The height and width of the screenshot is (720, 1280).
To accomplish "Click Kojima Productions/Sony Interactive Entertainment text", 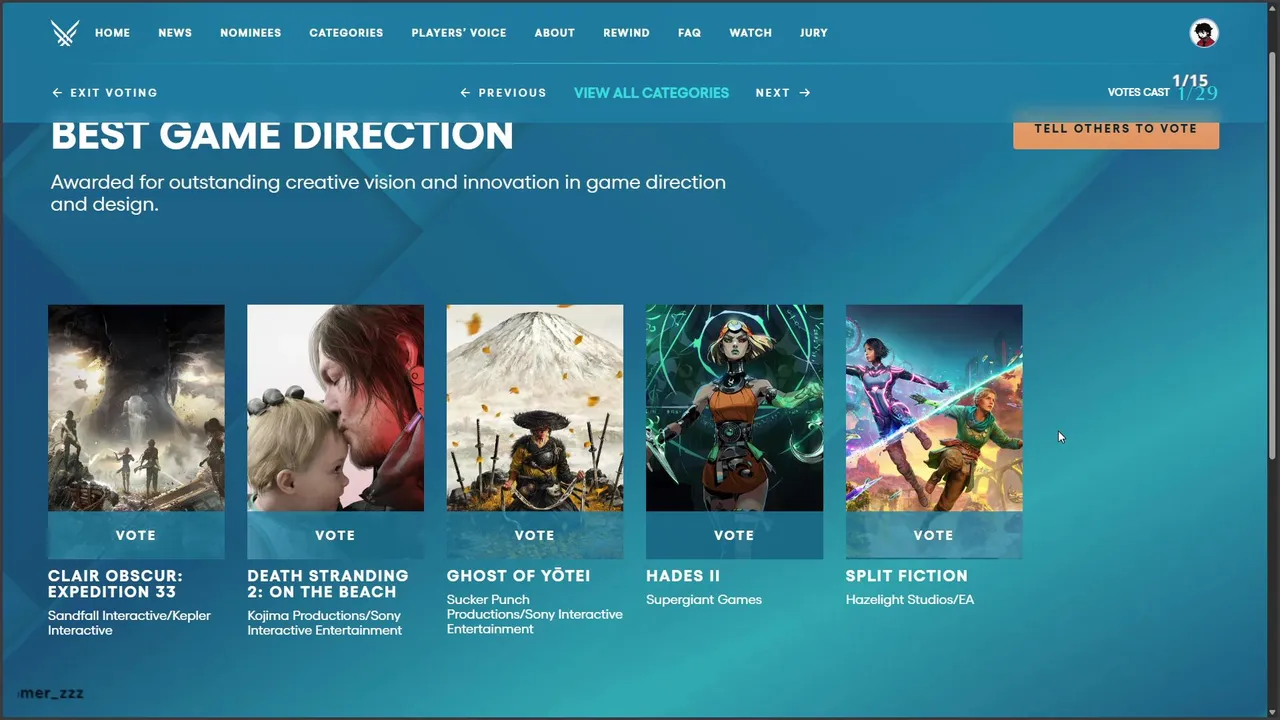I will coord(325,623).
